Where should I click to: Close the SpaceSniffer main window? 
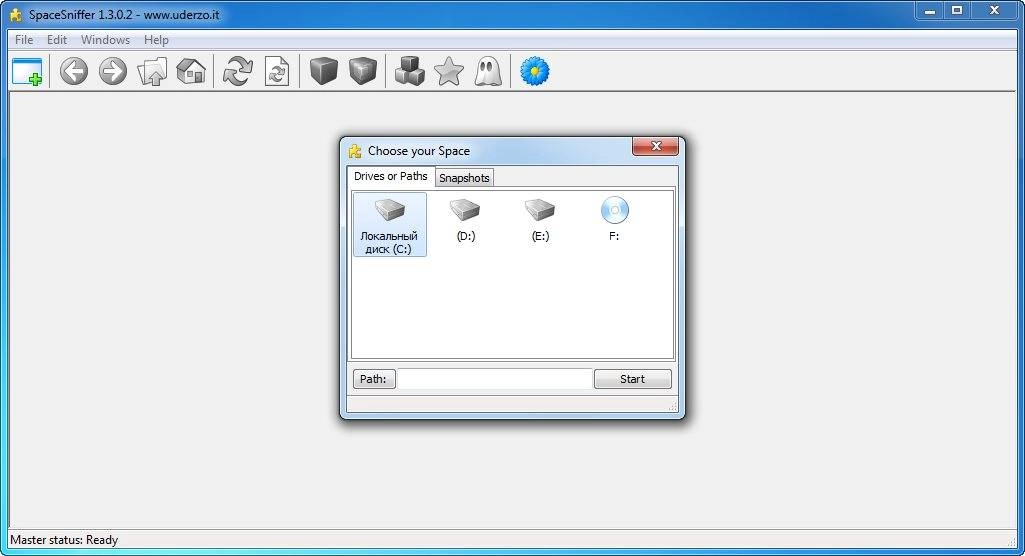point(994,10)
